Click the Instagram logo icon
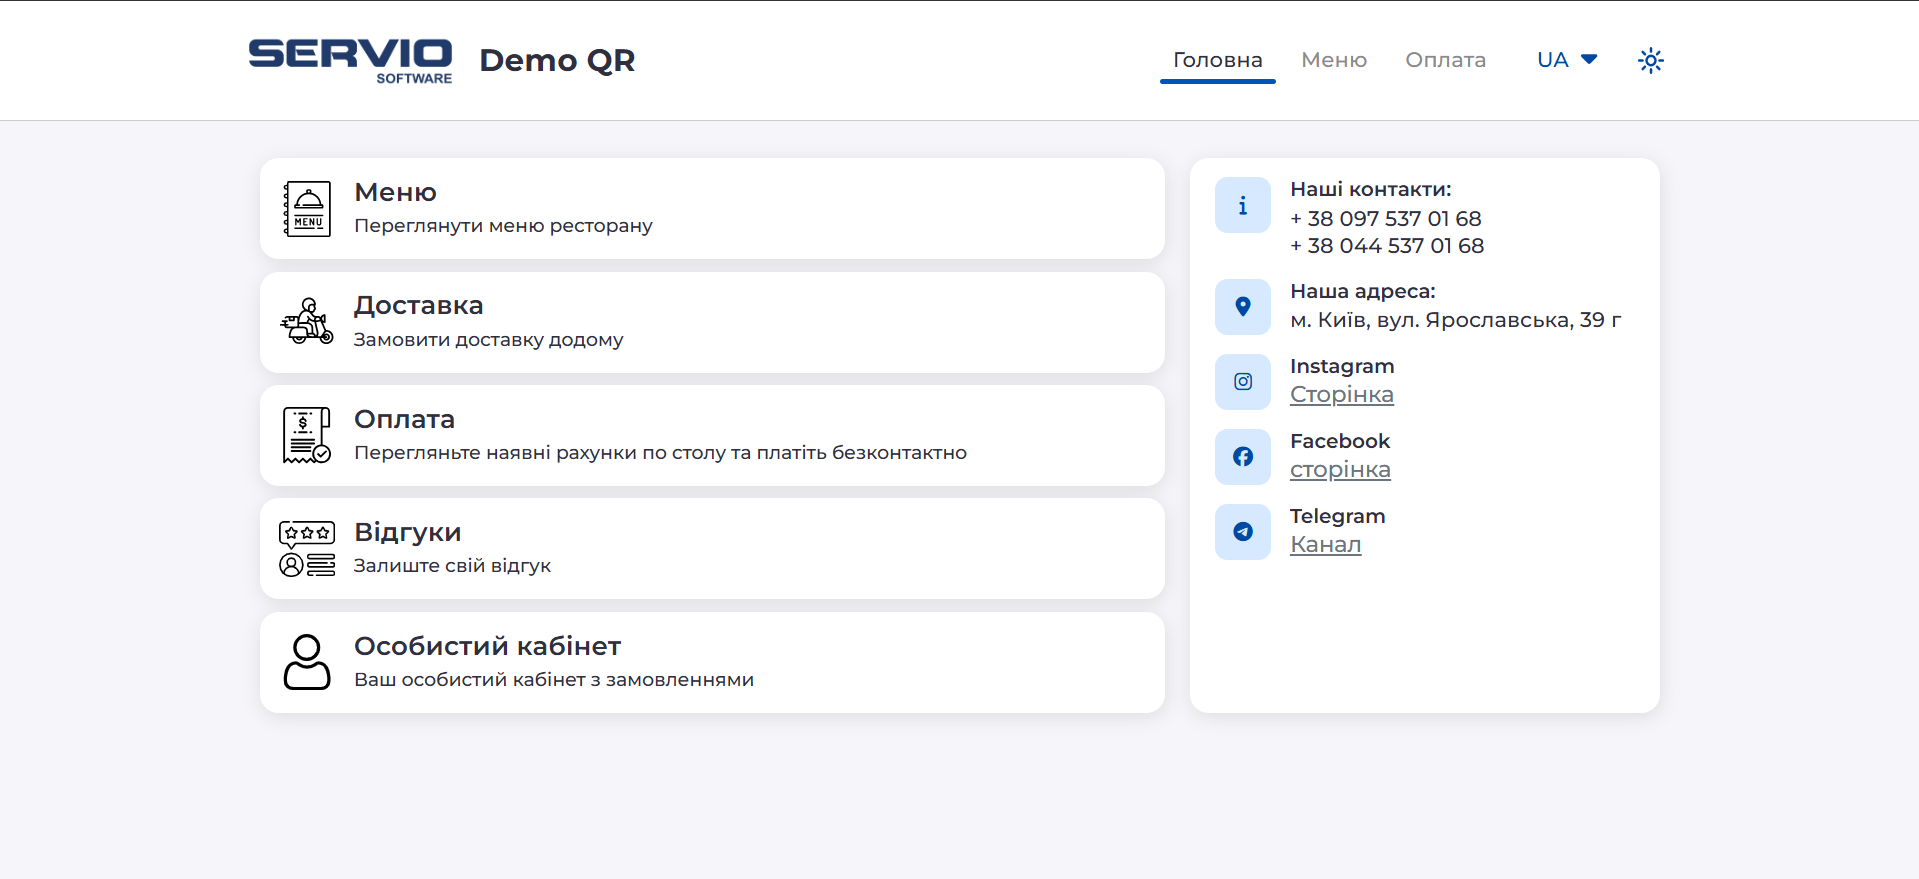The image size is (1919, 879). 1242,381
